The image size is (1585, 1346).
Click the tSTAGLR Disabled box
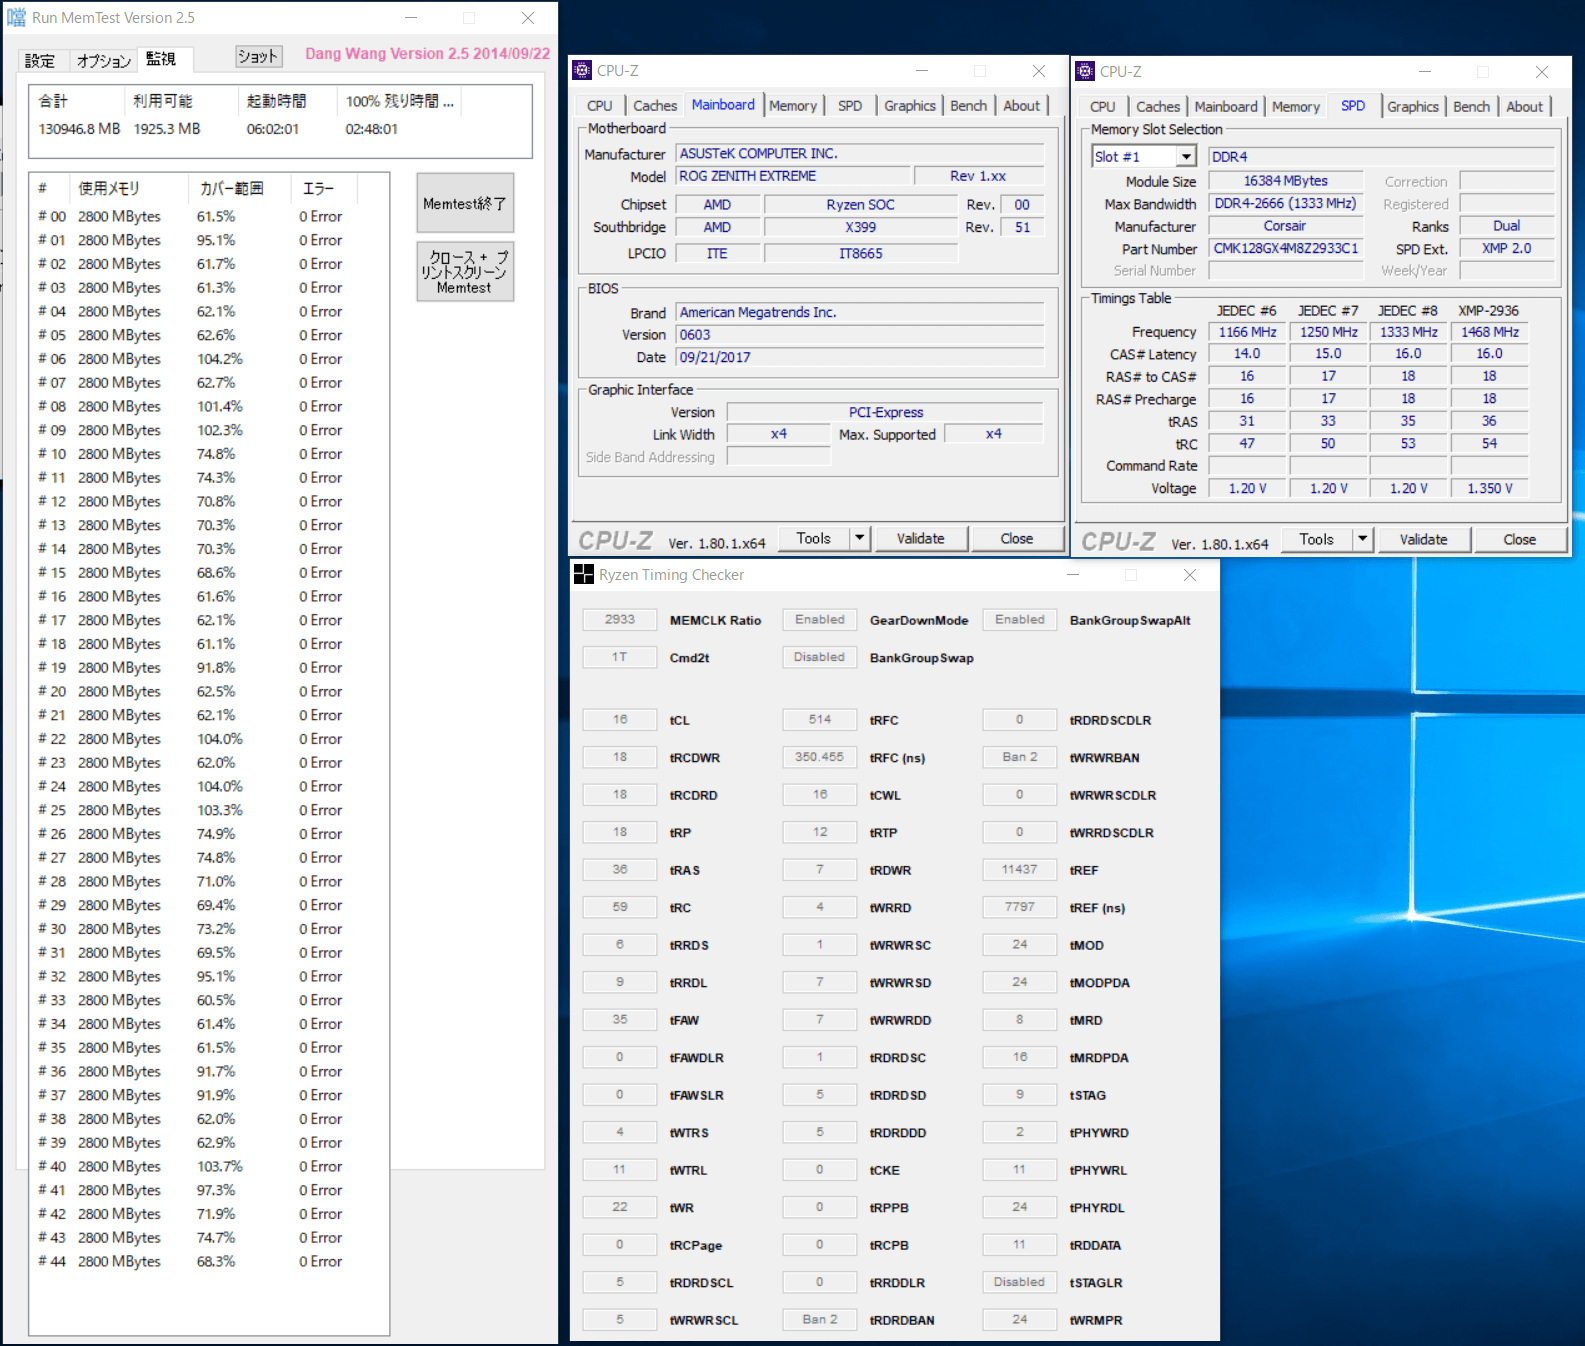1020,1282
